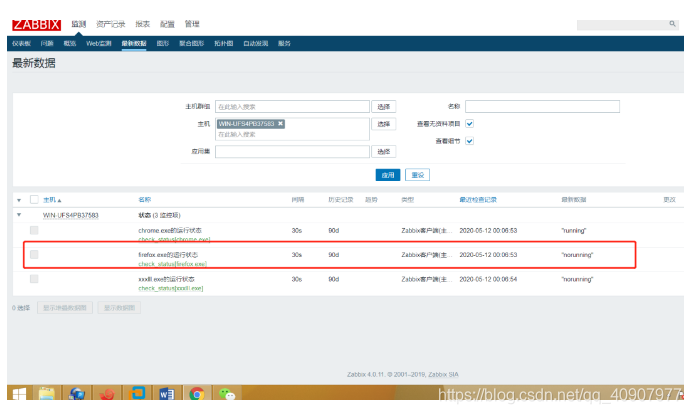Open the 监测 top menu
Screen dimensions: 692x414
pos(79,24)
